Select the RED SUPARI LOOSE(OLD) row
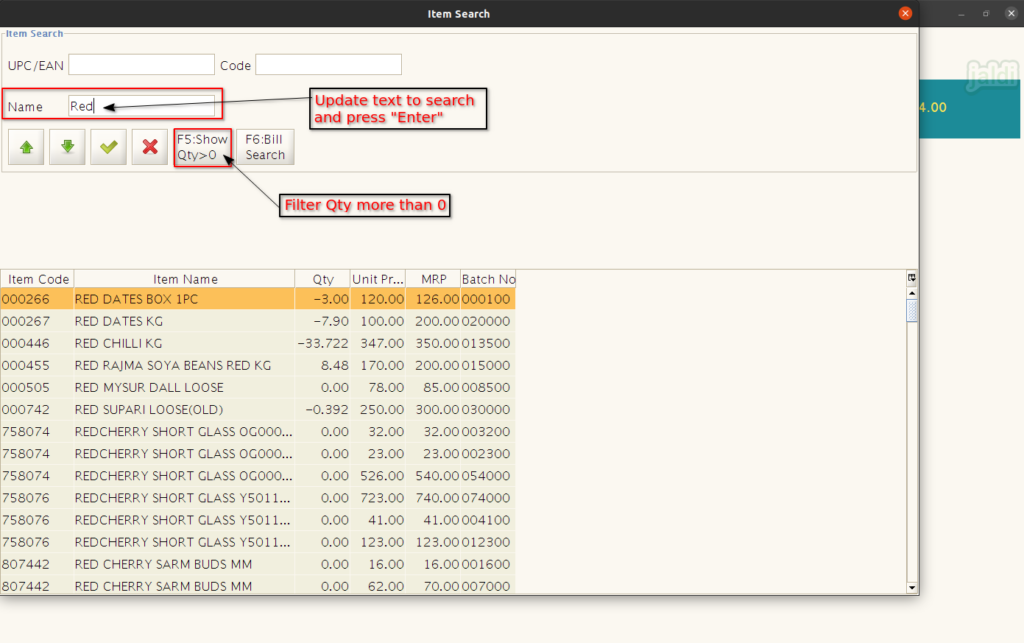This screenshot has width=1024, height=643. pyautogui.click(x=258, y=410)
